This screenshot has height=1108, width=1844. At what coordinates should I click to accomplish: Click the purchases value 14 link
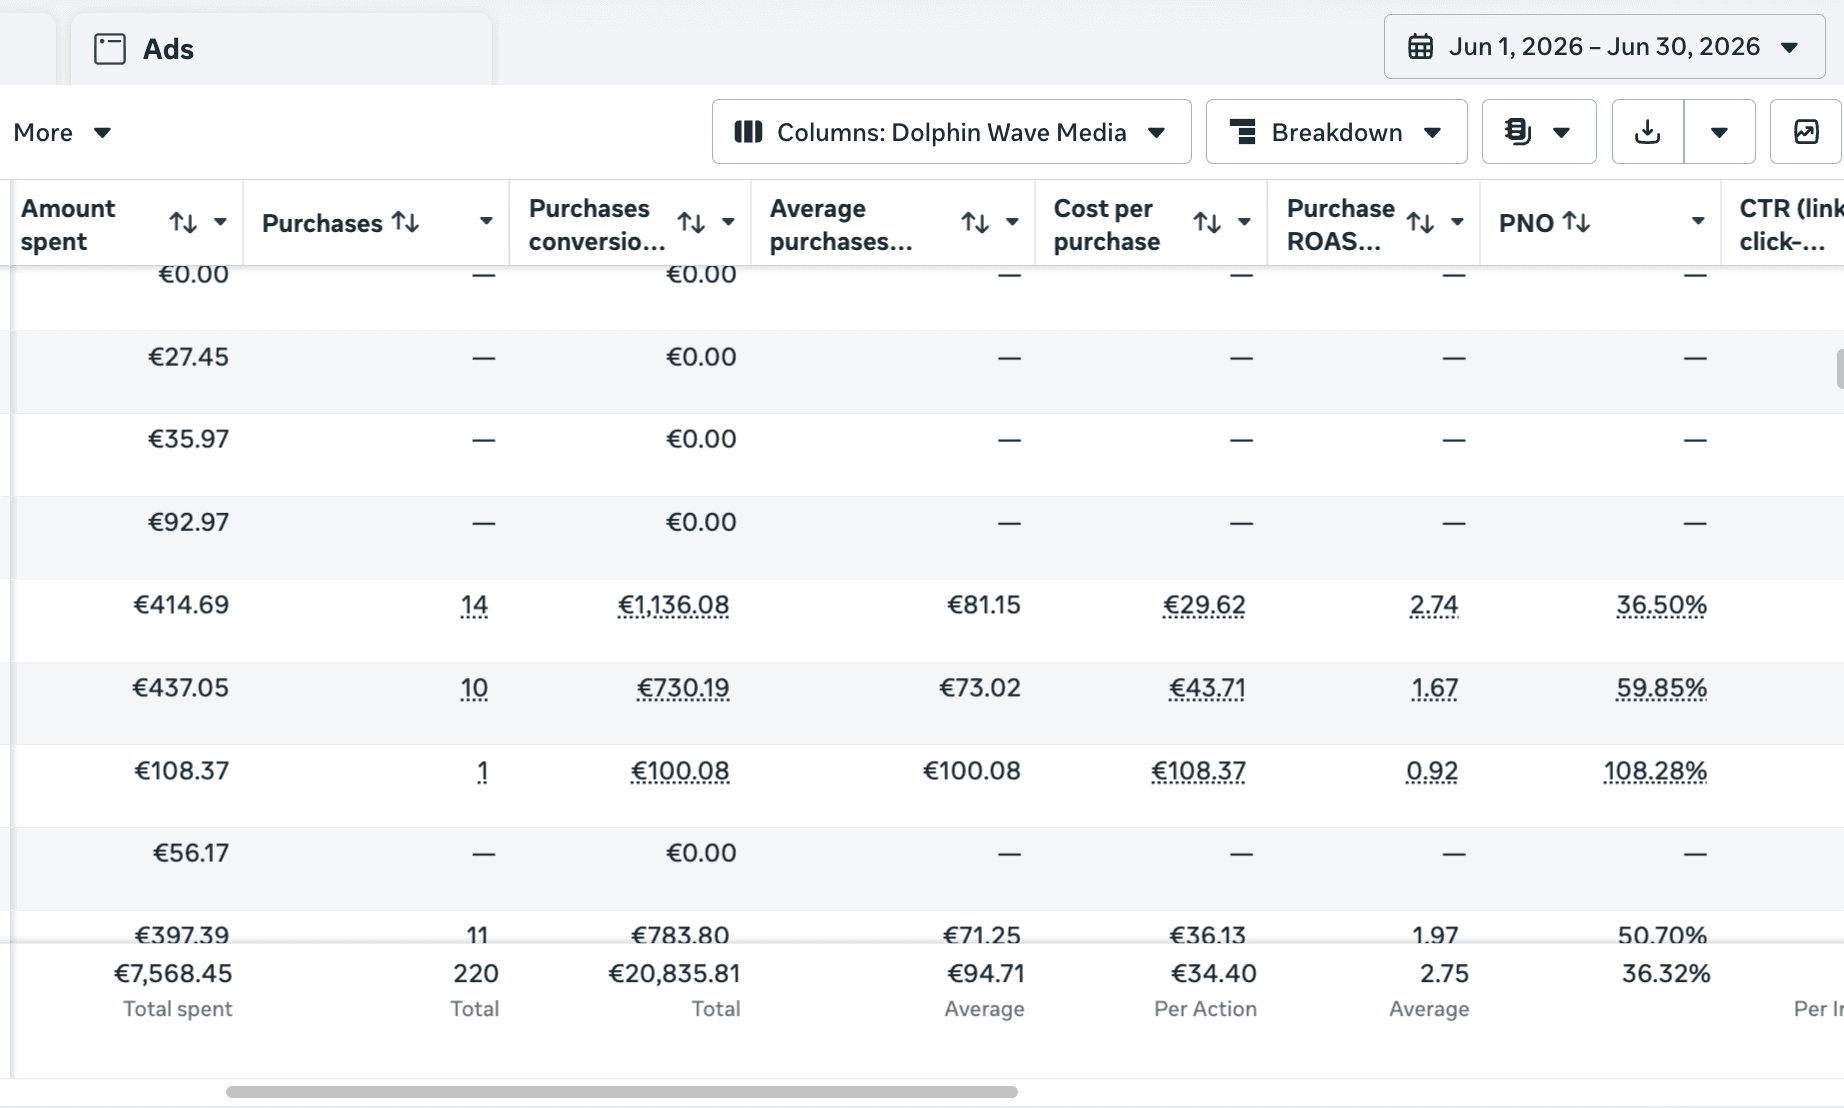point(474,605)
